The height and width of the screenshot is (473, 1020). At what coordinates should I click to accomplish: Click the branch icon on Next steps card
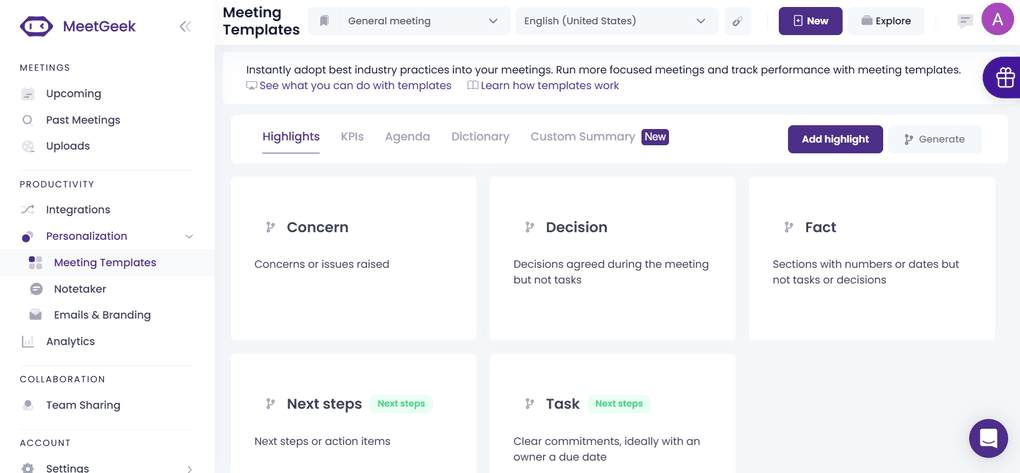[x=271, y=404]
